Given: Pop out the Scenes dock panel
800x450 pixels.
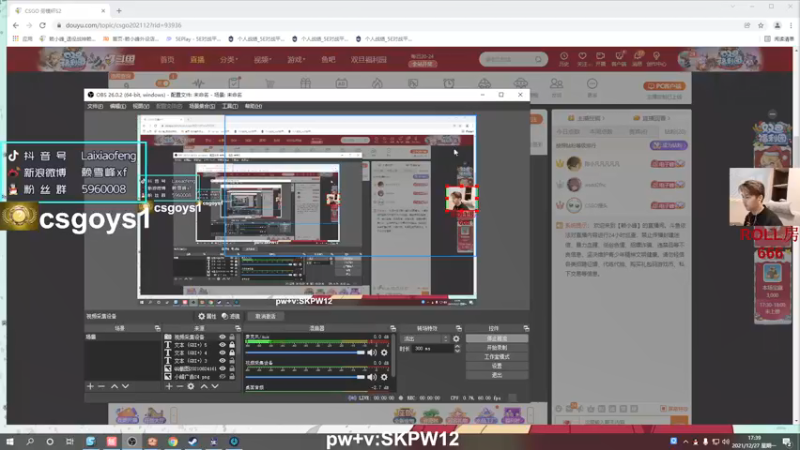Looking at the screenshot, I should click(157, 328).
